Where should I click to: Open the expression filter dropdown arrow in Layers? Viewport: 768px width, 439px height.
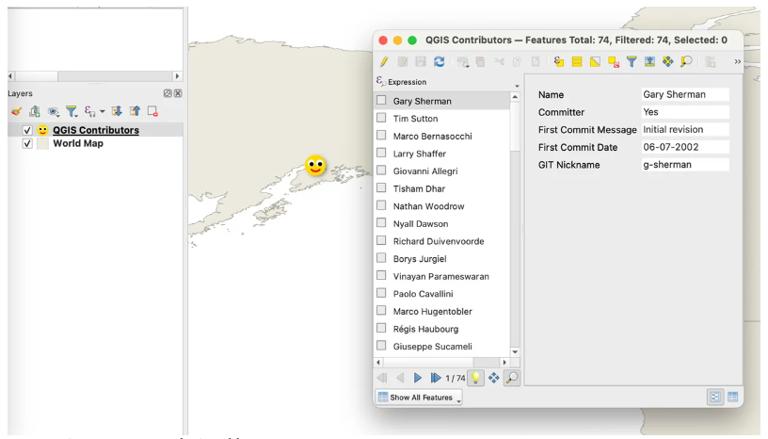(102, 112)
